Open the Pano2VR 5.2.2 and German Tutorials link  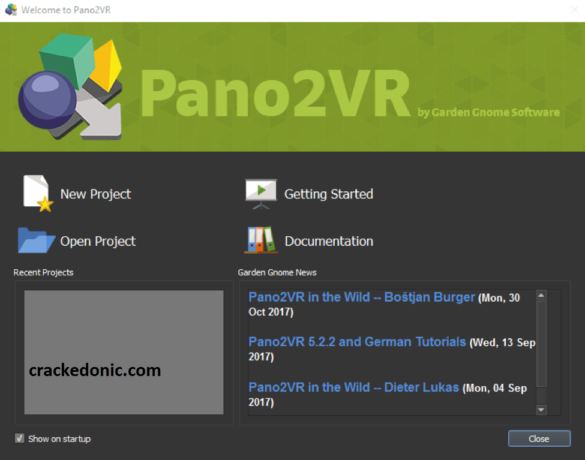(x=357, y=342)
